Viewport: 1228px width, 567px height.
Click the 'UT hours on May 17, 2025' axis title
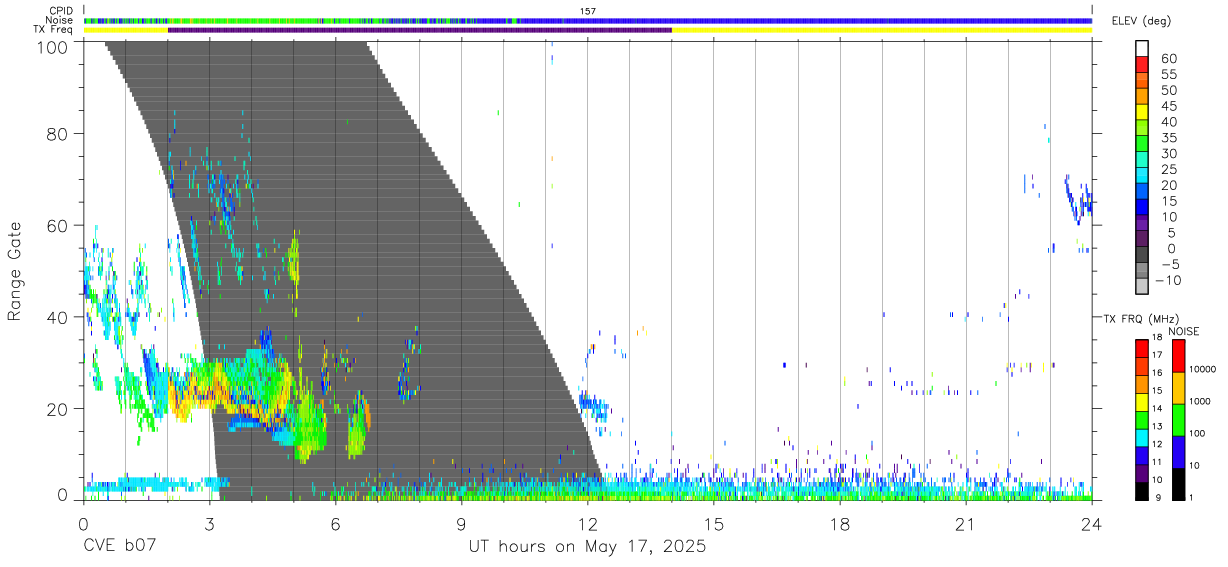pyautogui.click(x=588, y=548)
